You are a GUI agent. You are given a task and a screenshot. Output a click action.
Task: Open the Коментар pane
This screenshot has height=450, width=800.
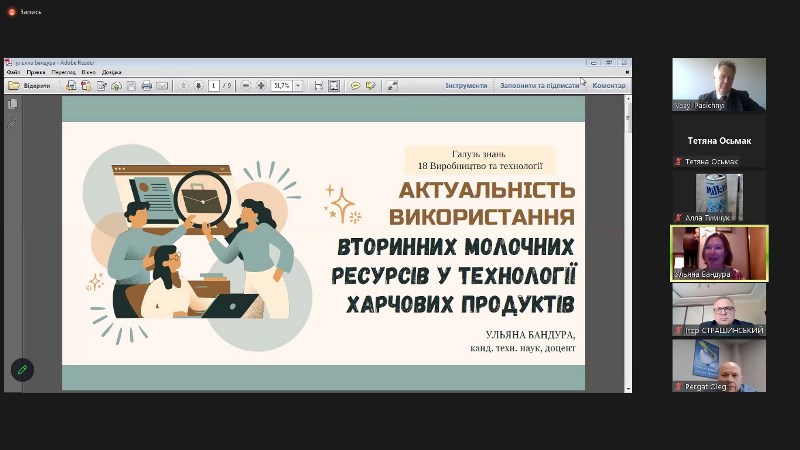[x=609, y=86]
